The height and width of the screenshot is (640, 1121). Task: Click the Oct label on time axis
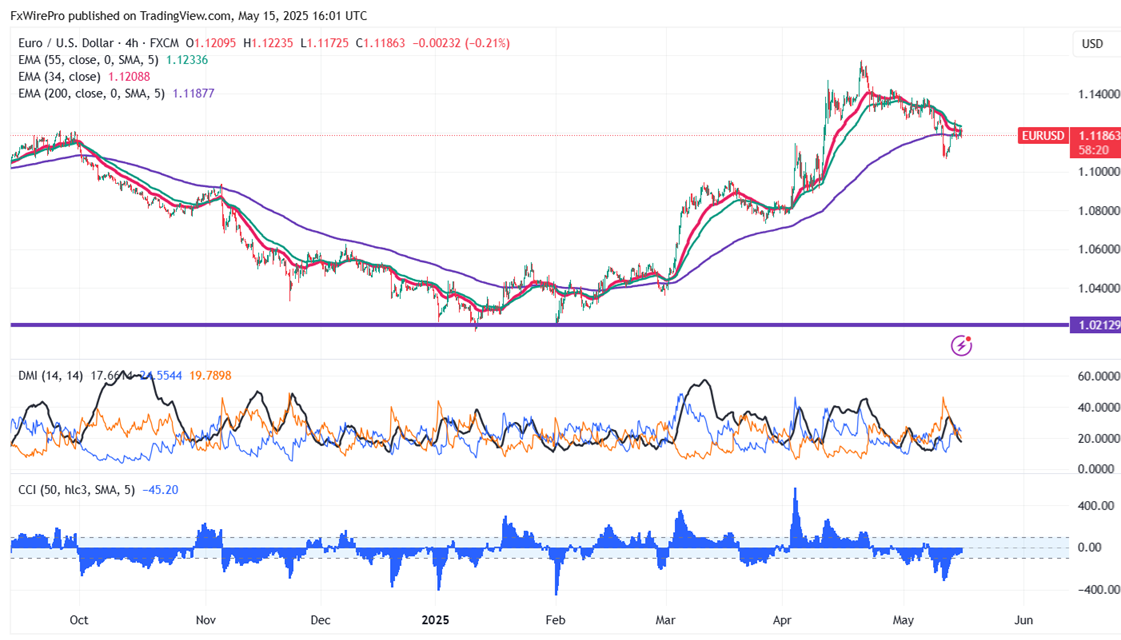[x=79, y=620]
